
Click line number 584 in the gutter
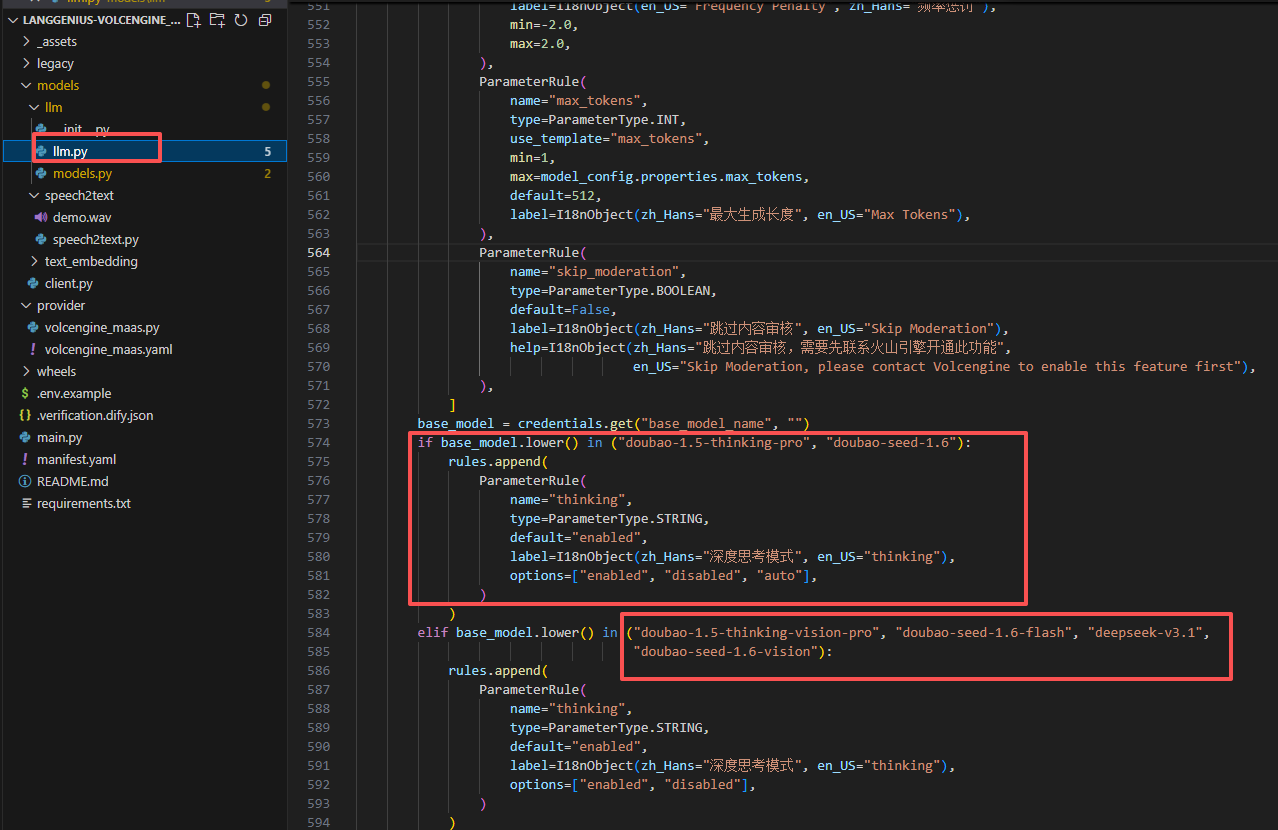[318, 632]
